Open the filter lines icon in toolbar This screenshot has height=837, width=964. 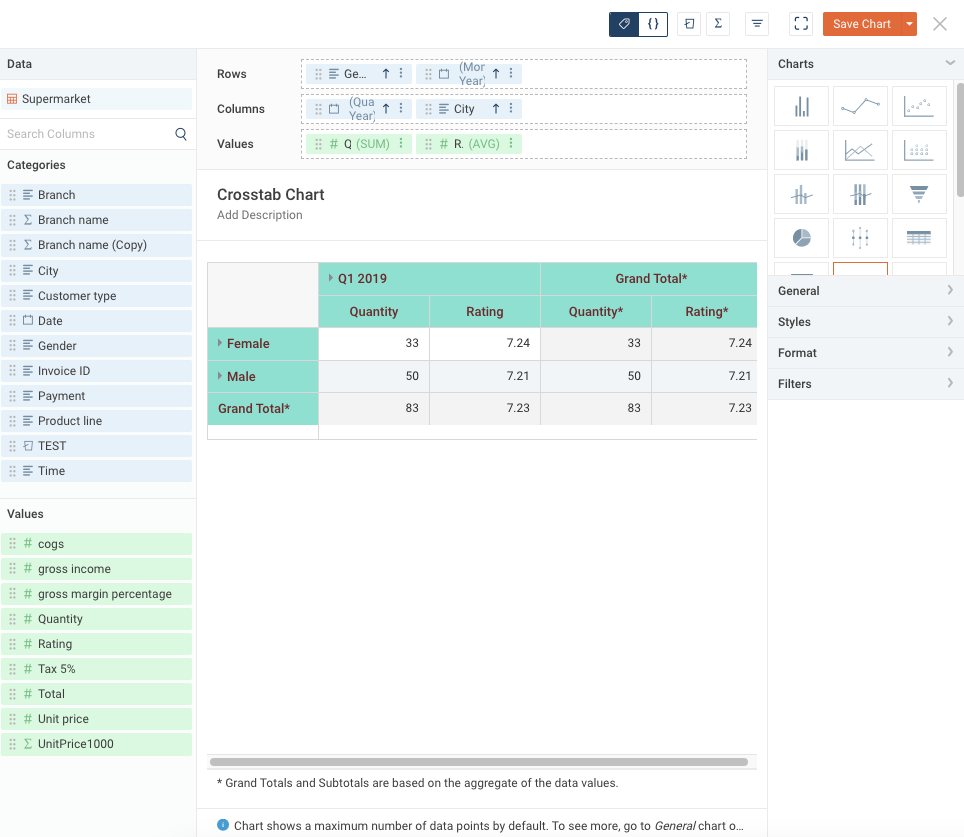pos(757,24)
